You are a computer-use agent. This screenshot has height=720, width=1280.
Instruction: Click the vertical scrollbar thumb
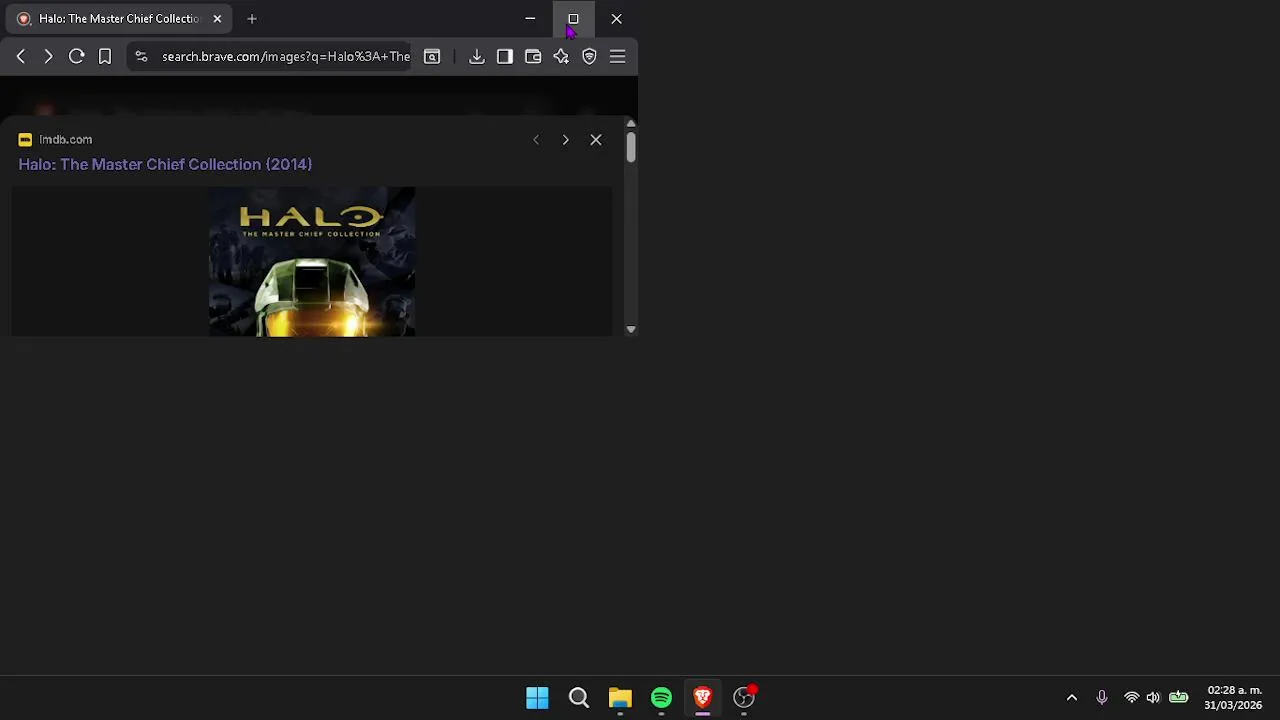coord(631,147)
